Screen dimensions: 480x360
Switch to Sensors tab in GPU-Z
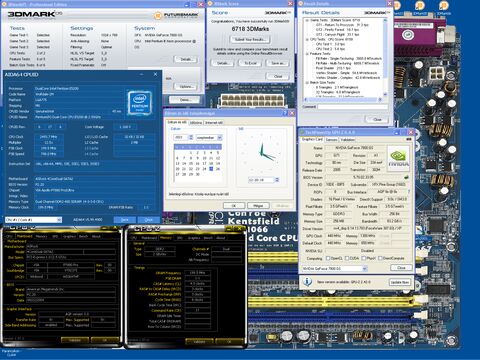pos(331,140)
